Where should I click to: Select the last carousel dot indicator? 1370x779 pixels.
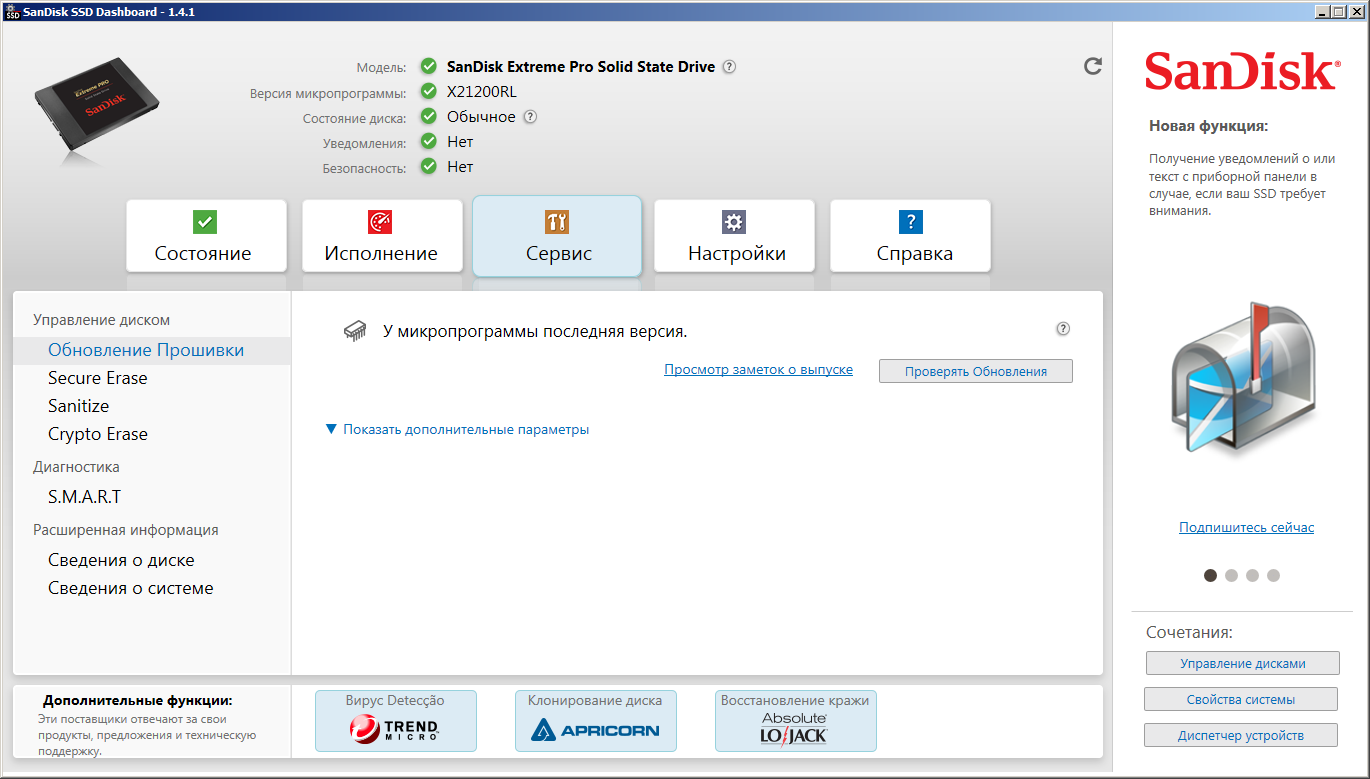[x=1273, y=575]
